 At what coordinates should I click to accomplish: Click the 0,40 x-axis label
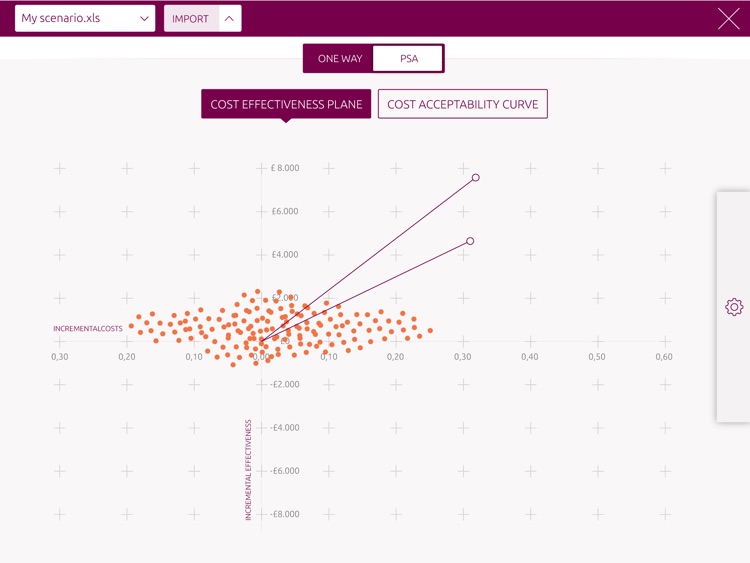pyautogui.click(x=530, y=357)
